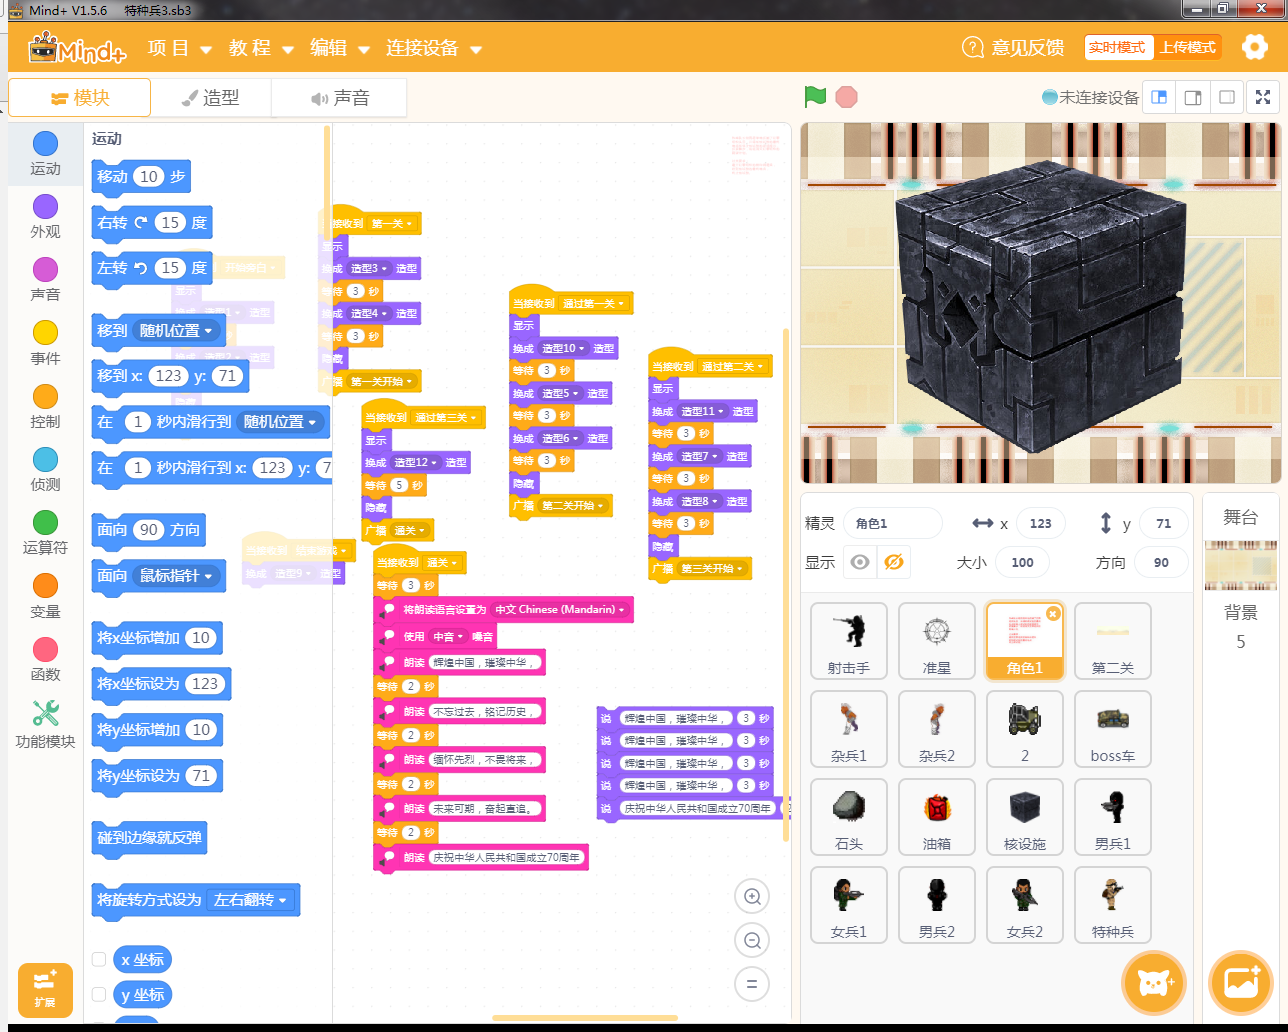This screenshot has height=1032, width=1288.
Task: Select the 核设施 sprite
Action: click(x=1025, y=817)
